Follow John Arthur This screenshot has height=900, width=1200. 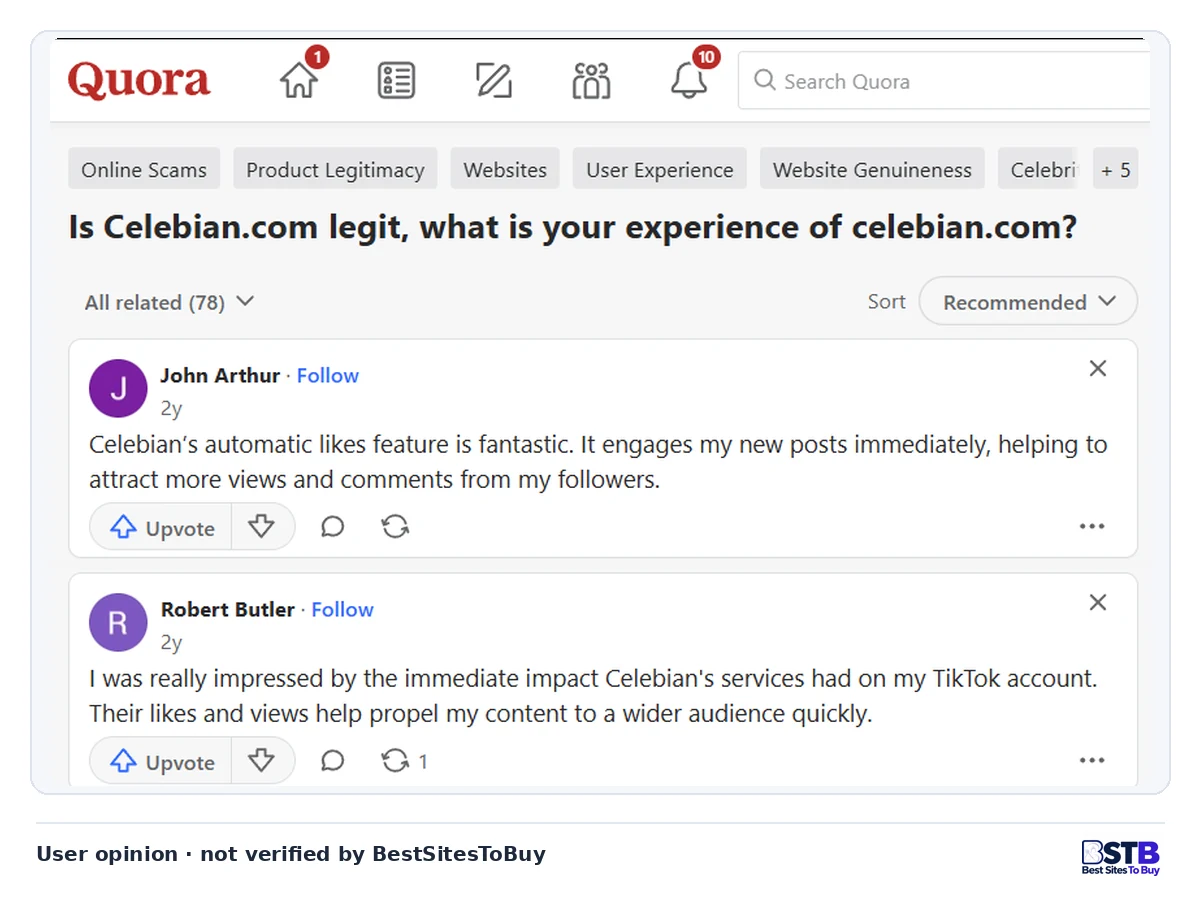click(x=328, y=376)
